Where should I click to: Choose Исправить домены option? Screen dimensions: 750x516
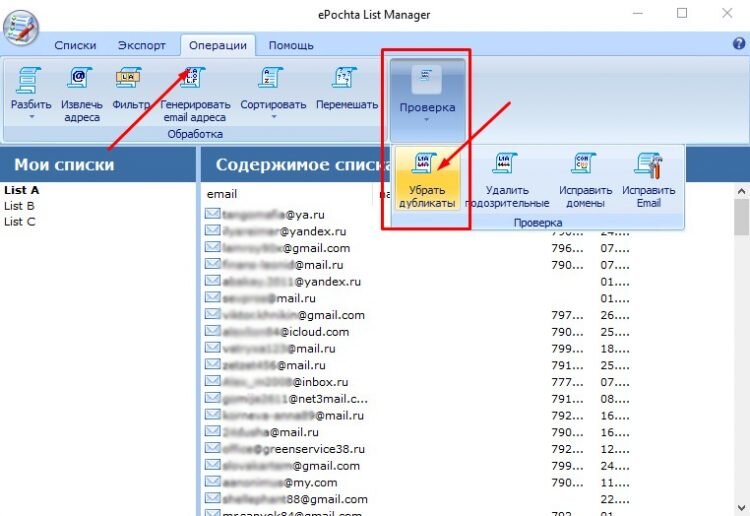tap(585, 180)
